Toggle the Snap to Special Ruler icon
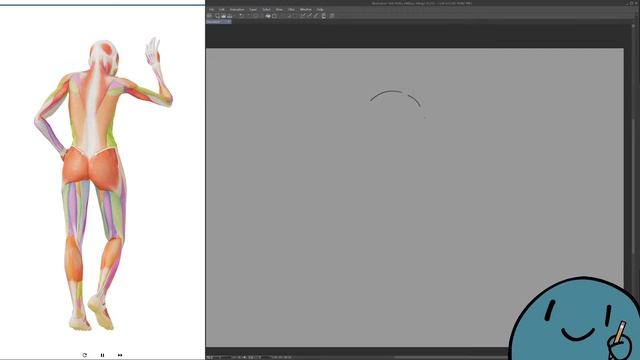The height and width of the screenshot is (360, 640). point(309,16)
